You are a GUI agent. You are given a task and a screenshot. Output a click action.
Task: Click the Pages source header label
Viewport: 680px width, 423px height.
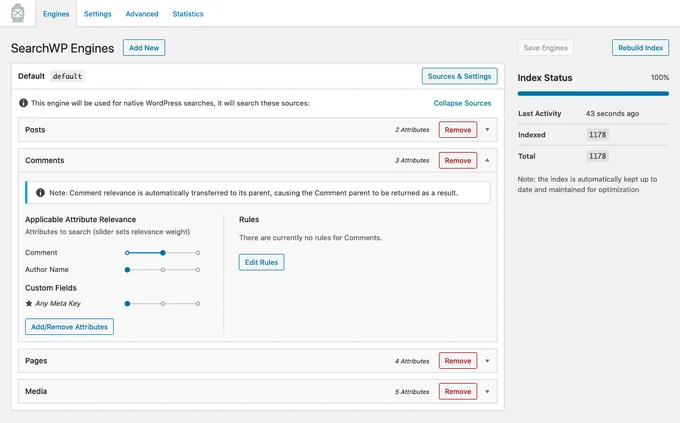[x=36, y=361]
